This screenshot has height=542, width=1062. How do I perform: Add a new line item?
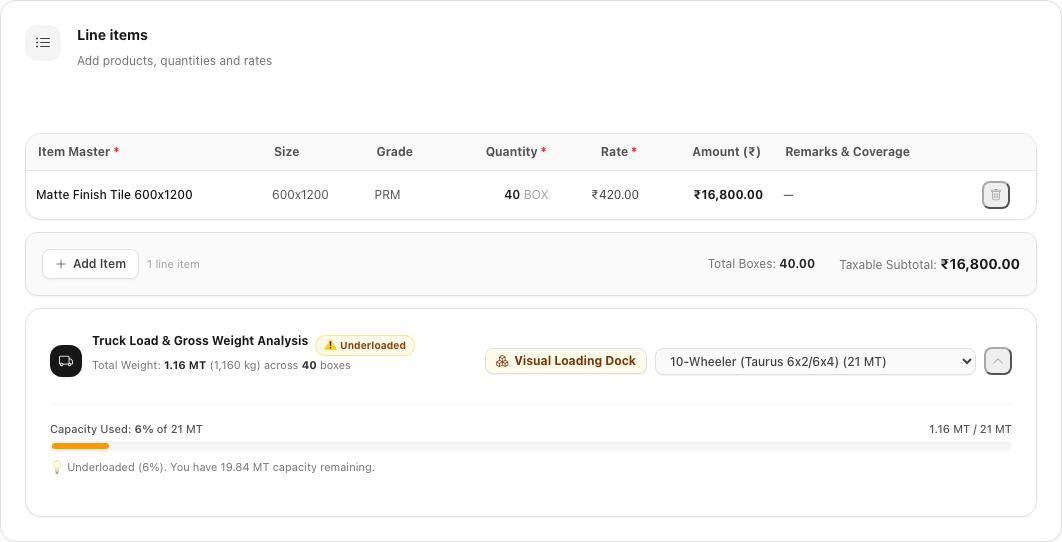[91, 264]
